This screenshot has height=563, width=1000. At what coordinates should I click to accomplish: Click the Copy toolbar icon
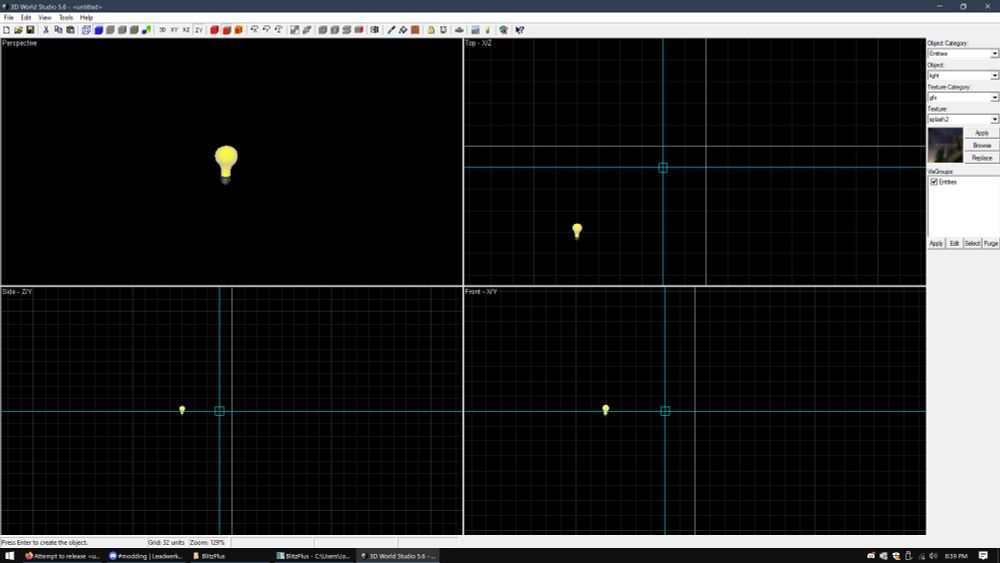click(x=58, y=30)
